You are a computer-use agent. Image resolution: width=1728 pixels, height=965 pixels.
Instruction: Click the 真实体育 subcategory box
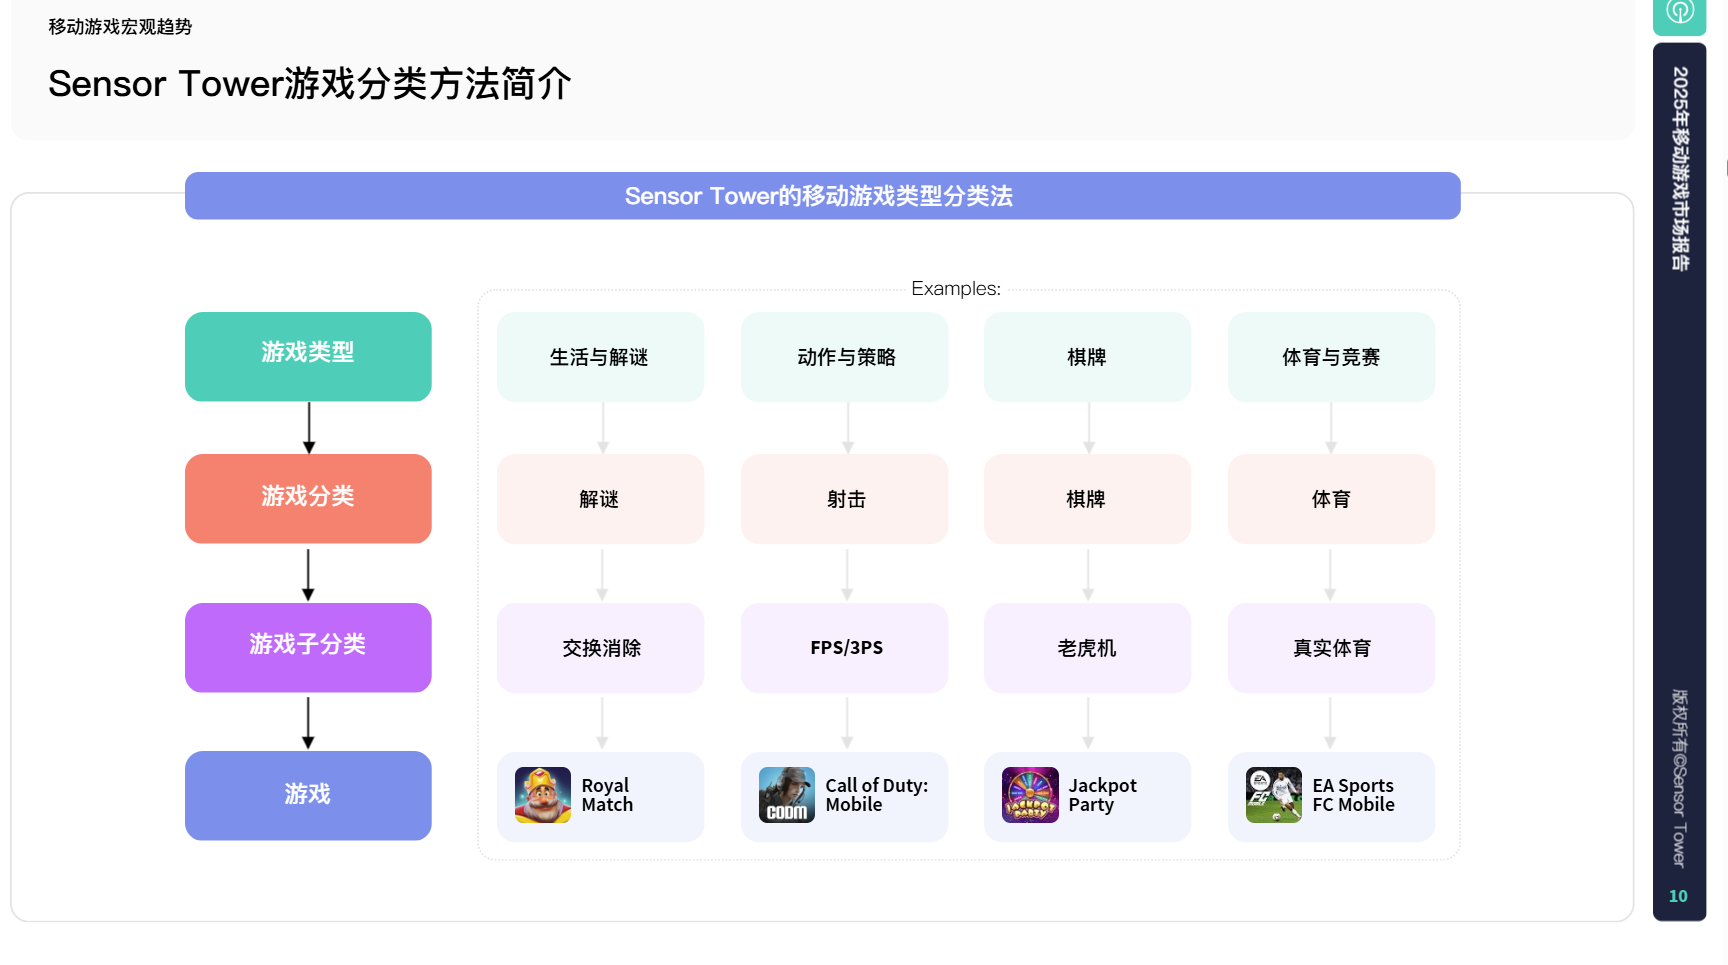(1331, 648)
